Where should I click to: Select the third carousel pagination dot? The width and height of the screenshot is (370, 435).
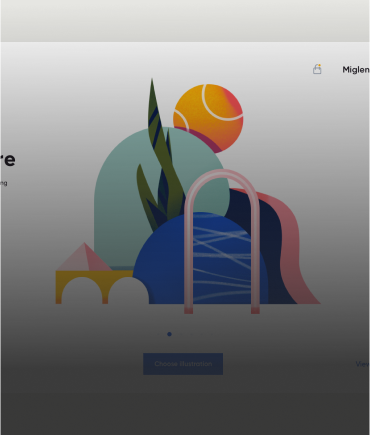(181, 334)
